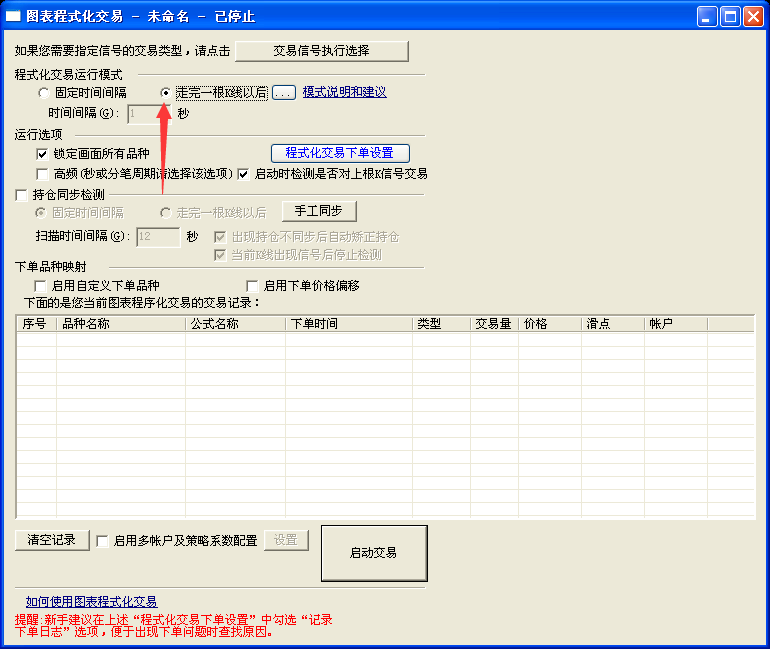The width and height of the screenshot is (770, 649).
Task: Click the 时间间隔 seconds input field
Action: (x=149, y=114)
